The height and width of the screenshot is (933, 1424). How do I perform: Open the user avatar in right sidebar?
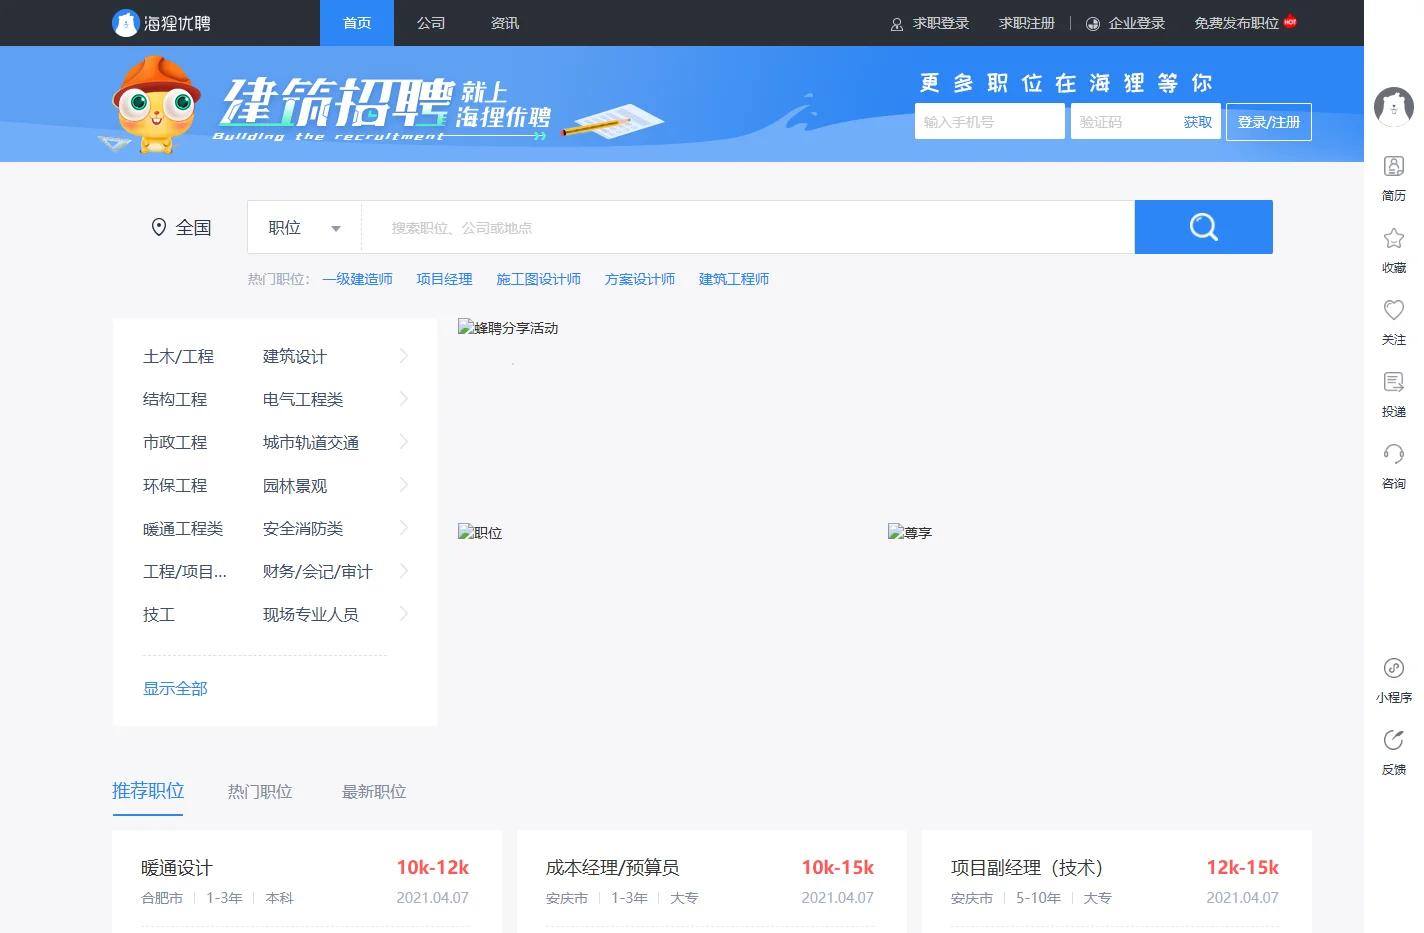coord(1393,105)
